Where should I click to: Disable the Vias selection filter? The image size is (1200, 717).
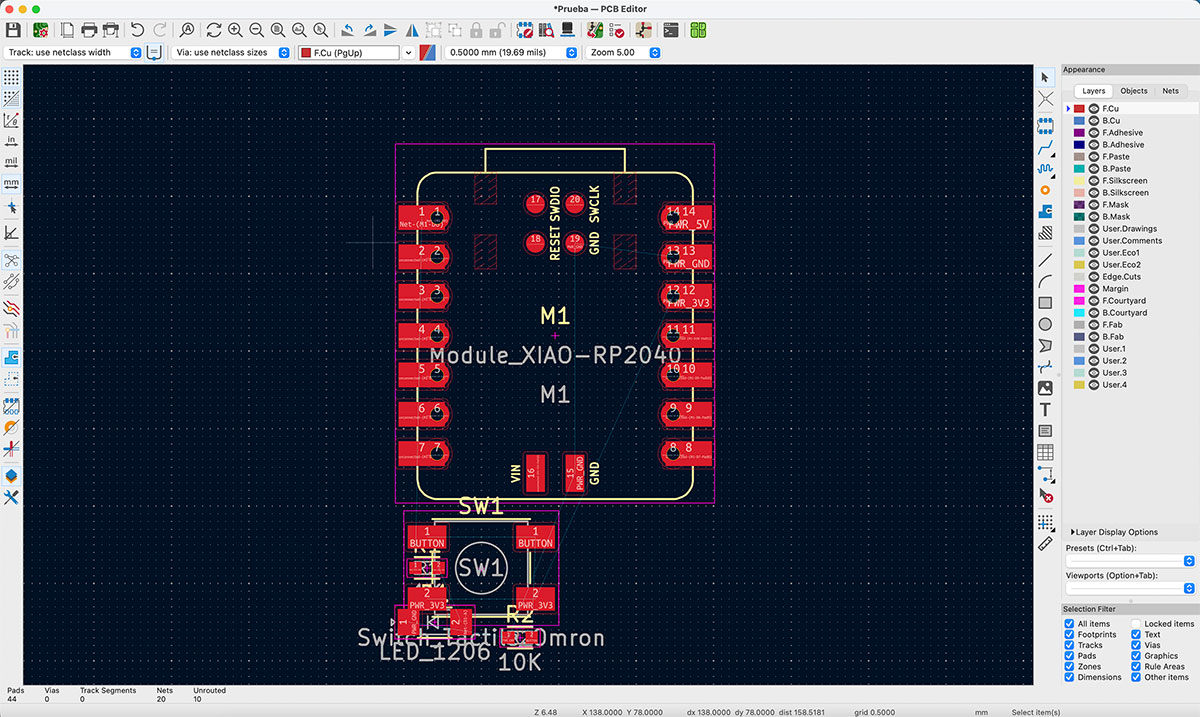click(x=1135, y=645)
